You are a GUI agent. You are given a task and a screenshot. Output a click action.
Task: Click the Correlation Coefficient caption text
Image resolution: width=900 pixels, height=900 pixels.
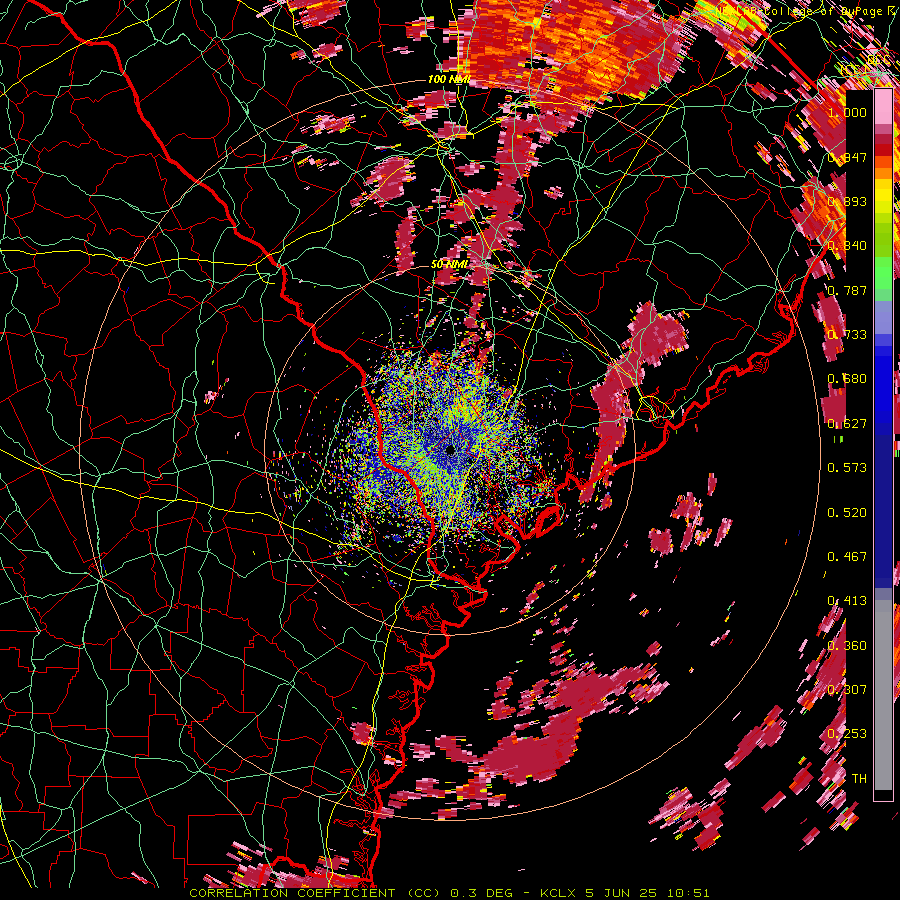pos(449,893)
